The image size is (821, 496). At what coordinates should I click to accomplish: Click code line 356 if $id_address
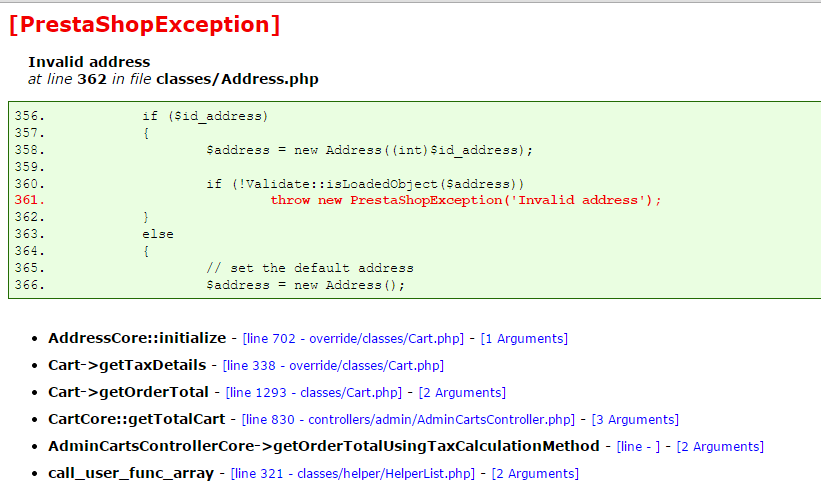point(205,116)
